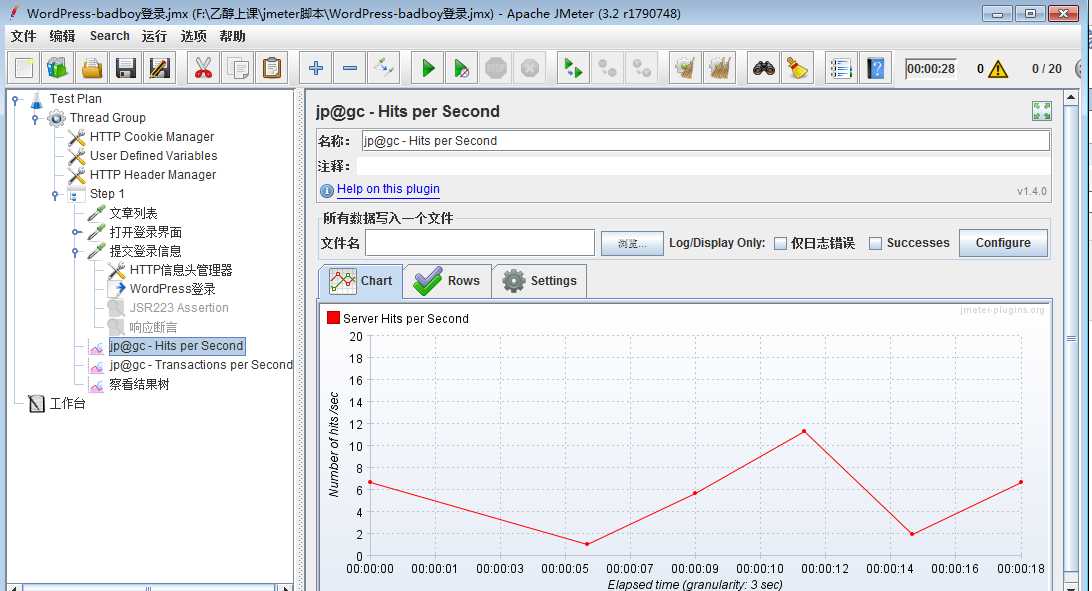The width and height of the screenshot is (1092, 591).
Task: Open the Templates toolbar icon
Action: pos(58,68)
